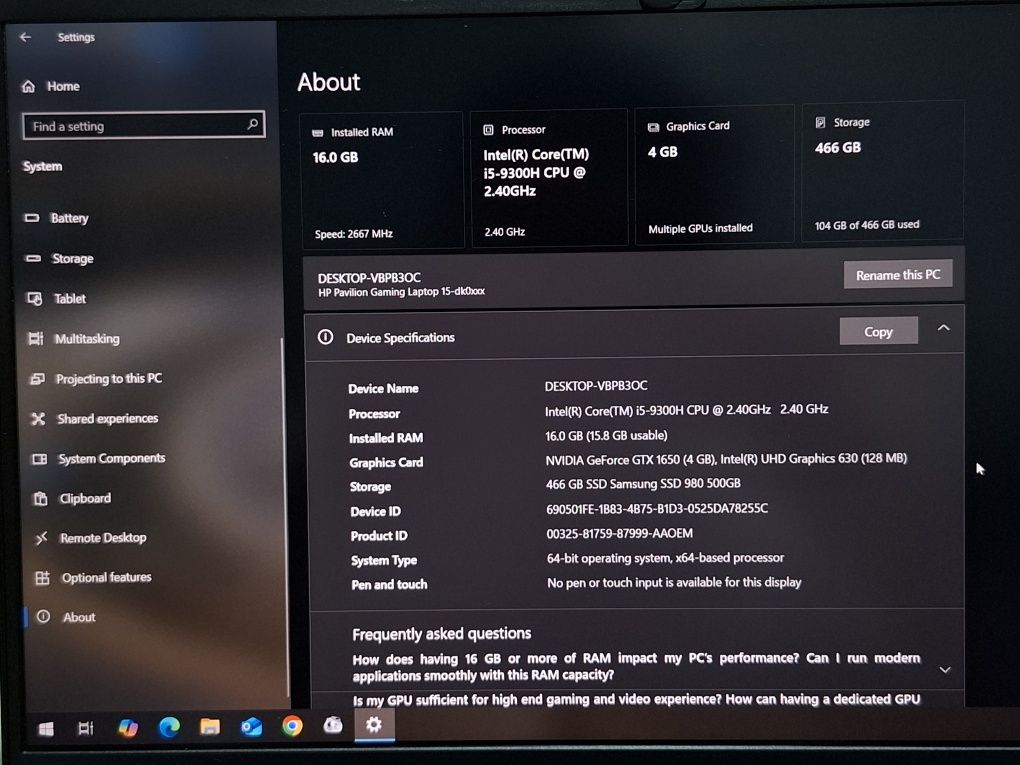
Task: Click '104 GB of 466 GB used' text
Action: (867, 224)
